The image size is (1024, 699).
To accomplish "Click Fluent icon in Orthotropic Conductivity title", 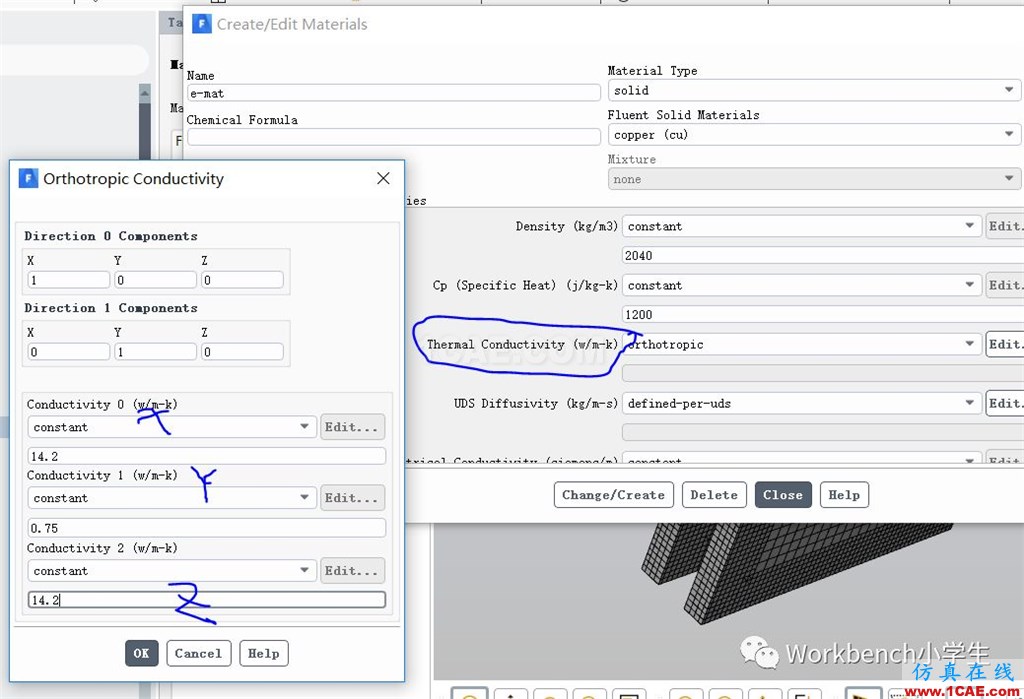I will point(28,178).
